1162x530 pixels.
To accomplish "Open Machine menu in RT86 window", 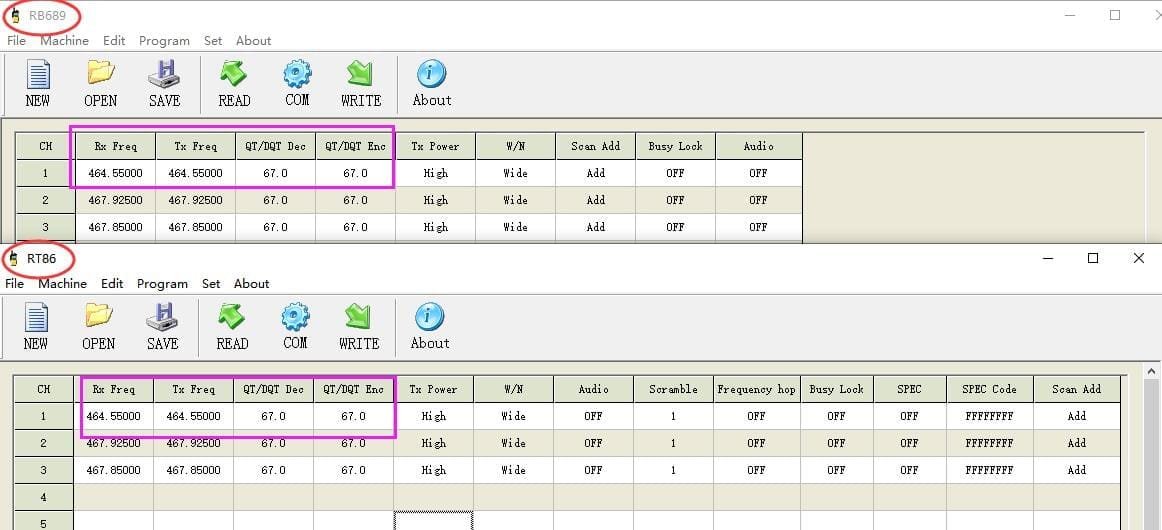I will (x=62, y=284).
